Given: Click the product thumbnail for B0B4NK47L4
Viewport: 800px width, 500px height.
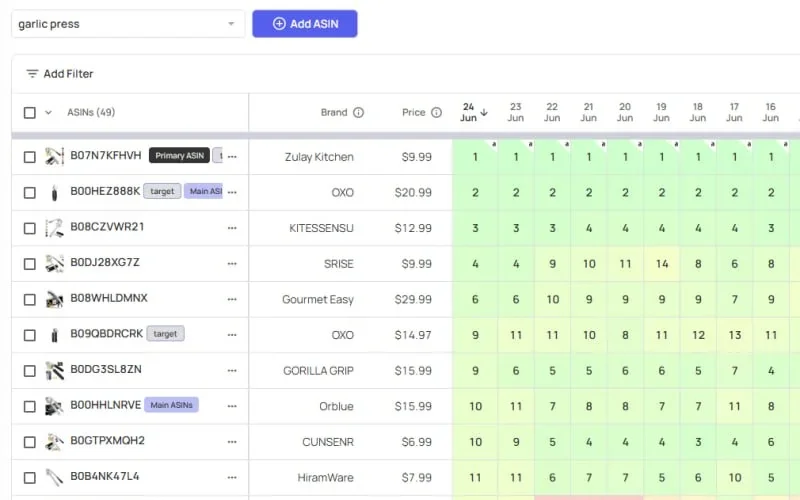Looking at the screenshot, I should tap(54, 478).
